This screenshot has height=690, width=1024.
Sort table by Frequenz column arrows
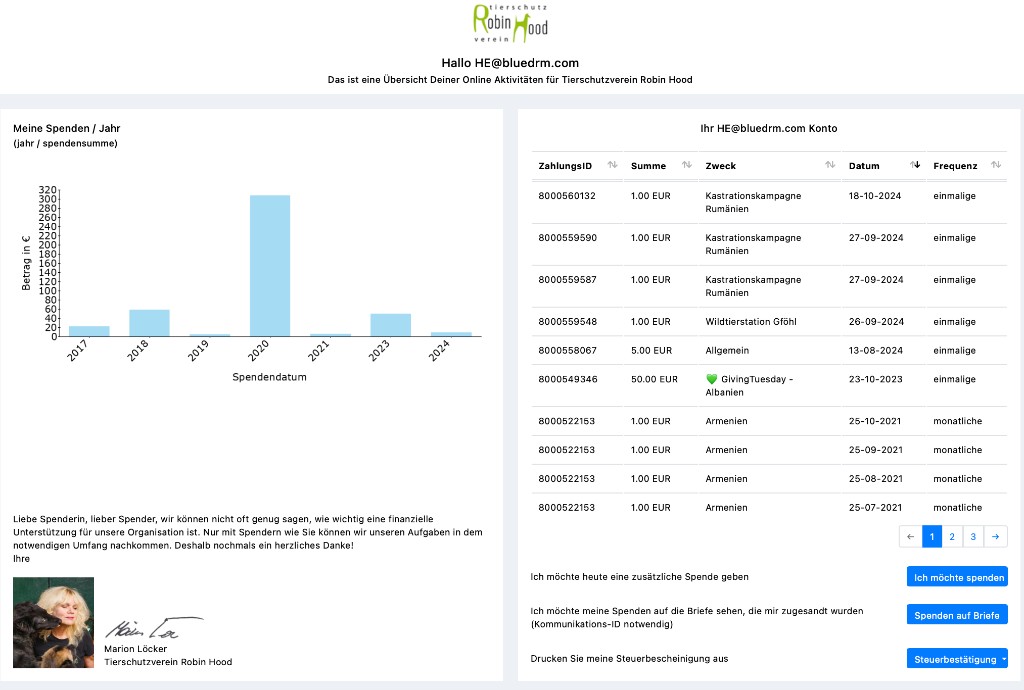click(x=996, y=165)
